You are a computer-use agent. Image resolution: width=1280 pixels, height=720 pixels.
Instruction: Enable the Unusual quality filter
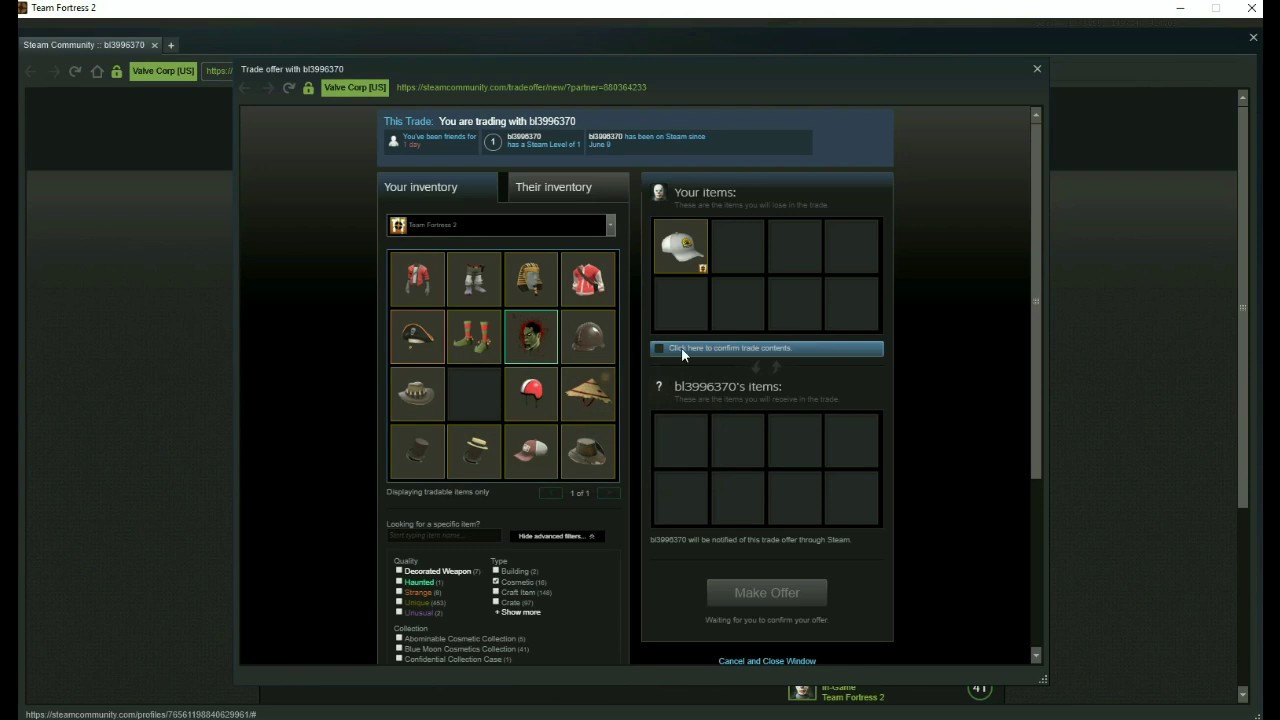(x=399, y=612)
